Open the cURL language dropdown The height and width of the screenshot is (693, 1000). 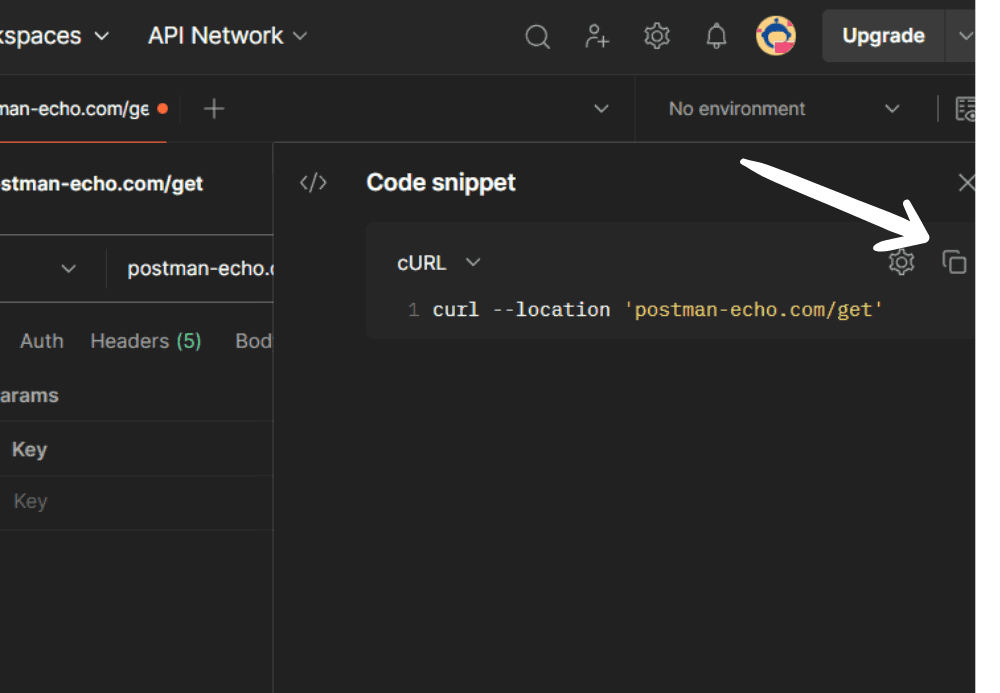coord(438,263)
